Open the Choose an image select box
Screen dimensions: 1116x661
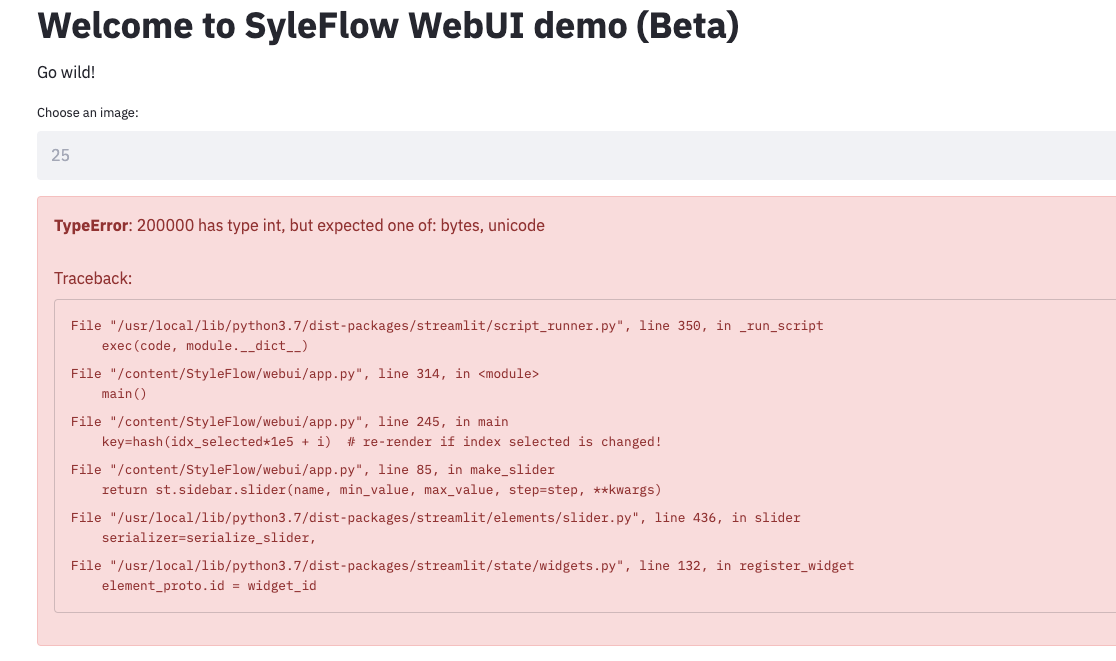576,156
